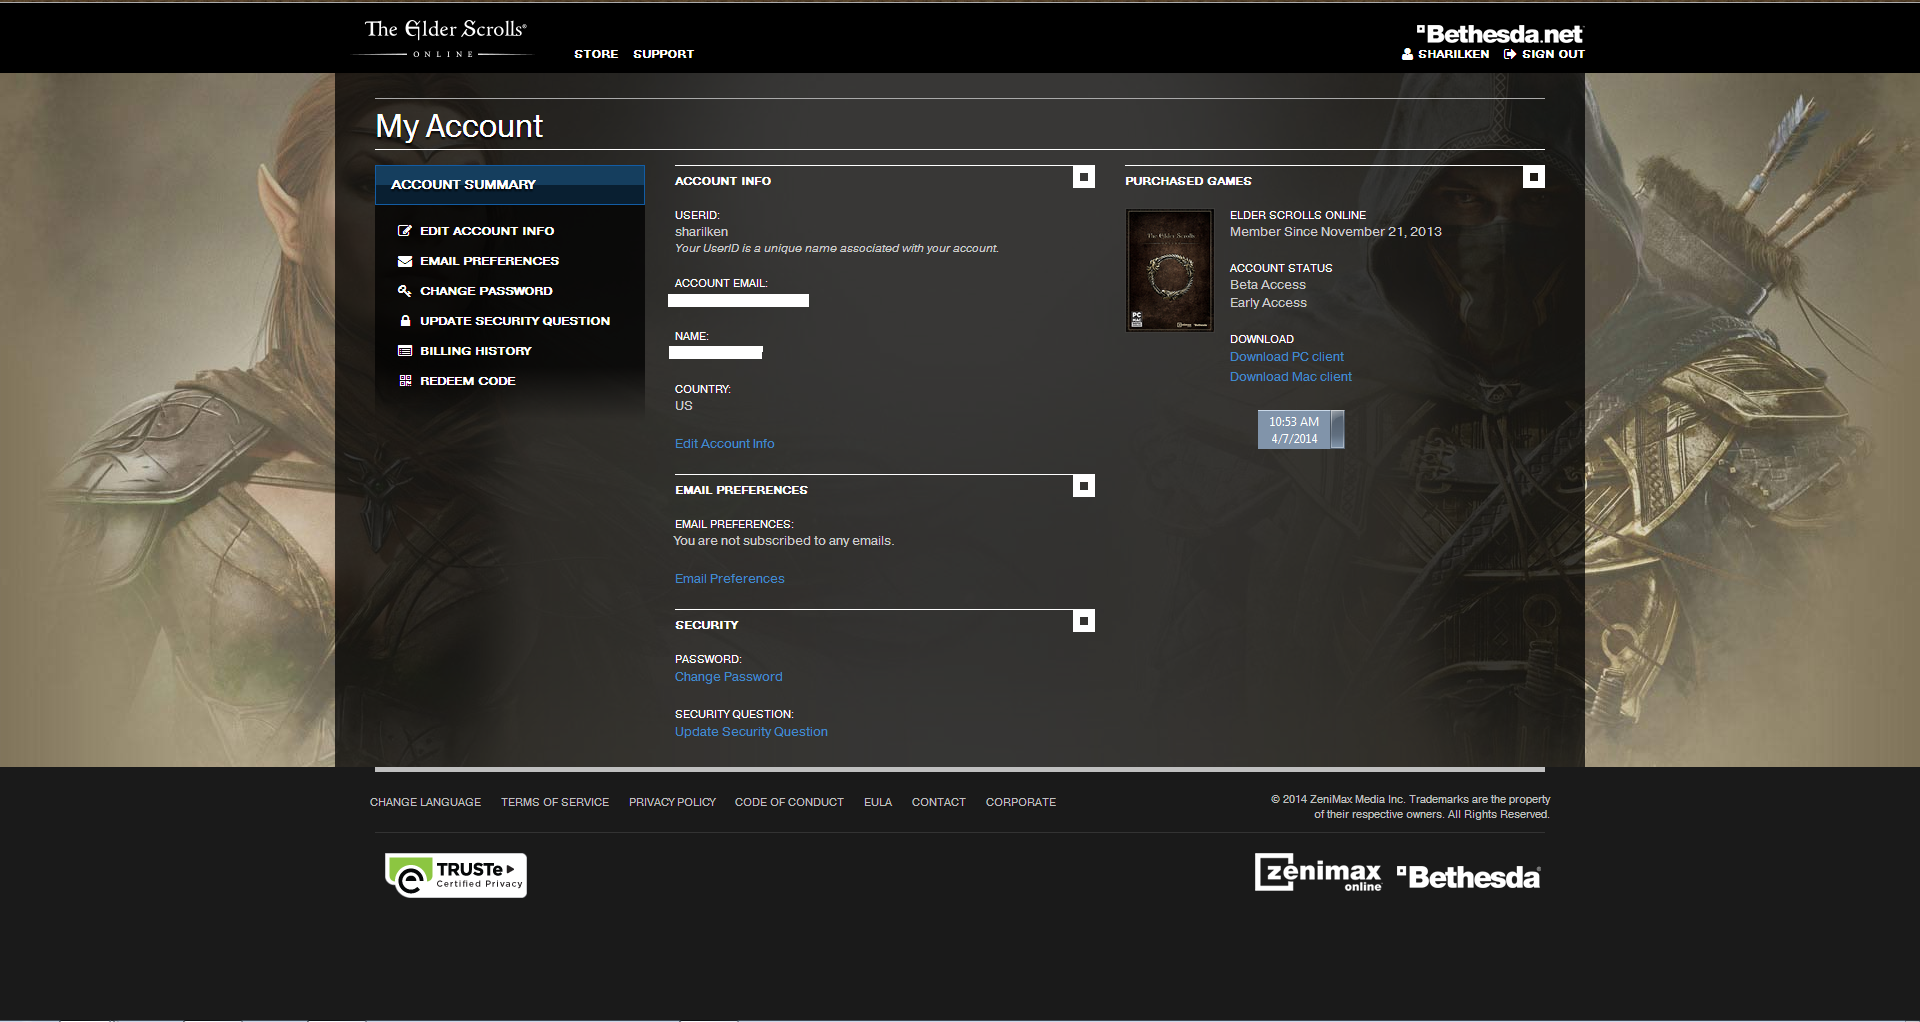
Task: Click the 'Beta Access' status text
Action: 1268,285
